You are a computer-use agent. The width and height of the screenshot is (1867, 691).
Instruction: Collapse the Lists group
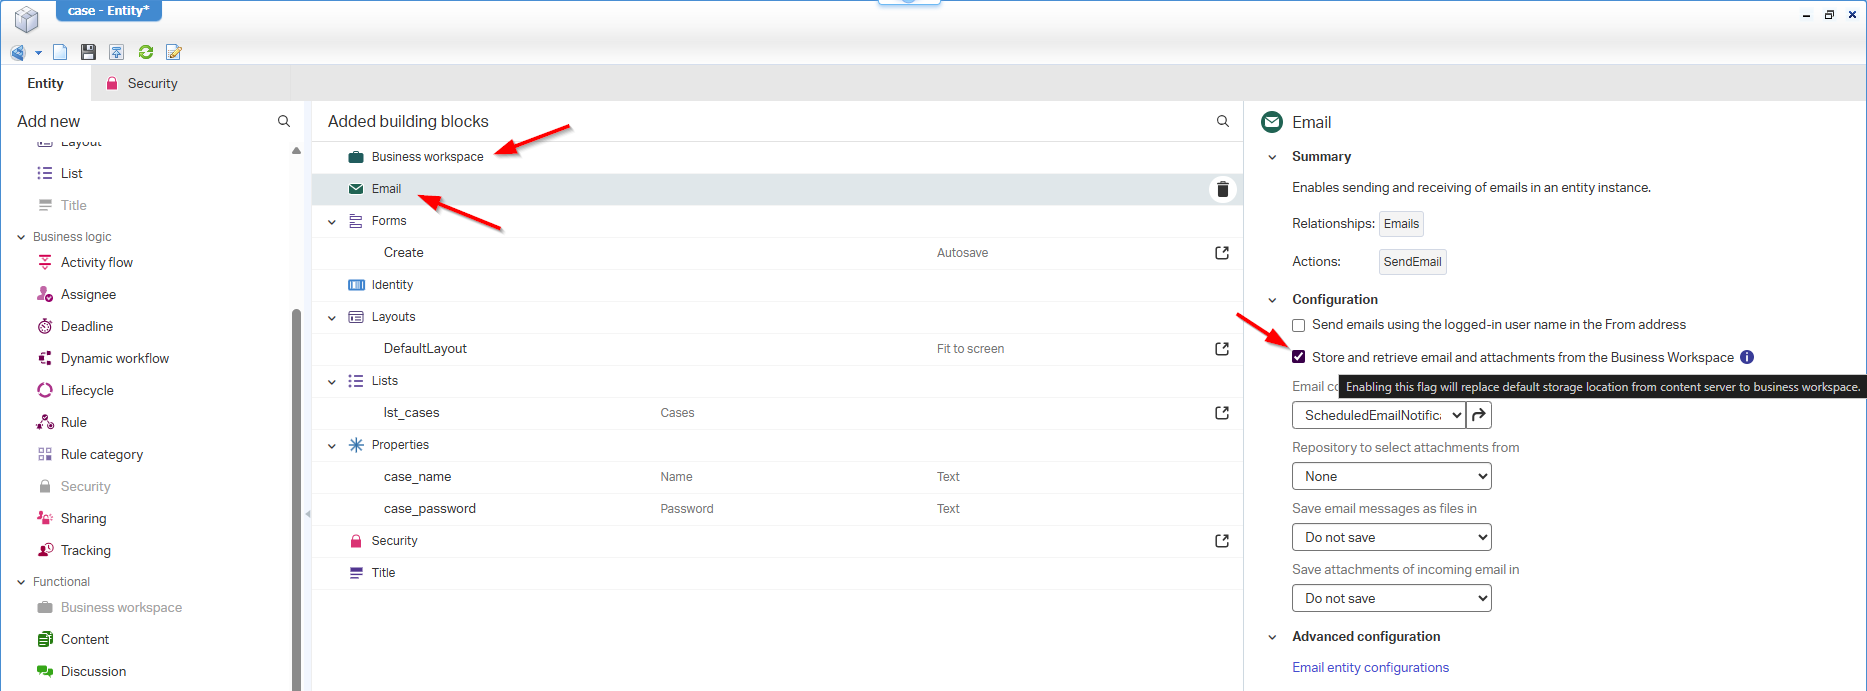[332, 382]
